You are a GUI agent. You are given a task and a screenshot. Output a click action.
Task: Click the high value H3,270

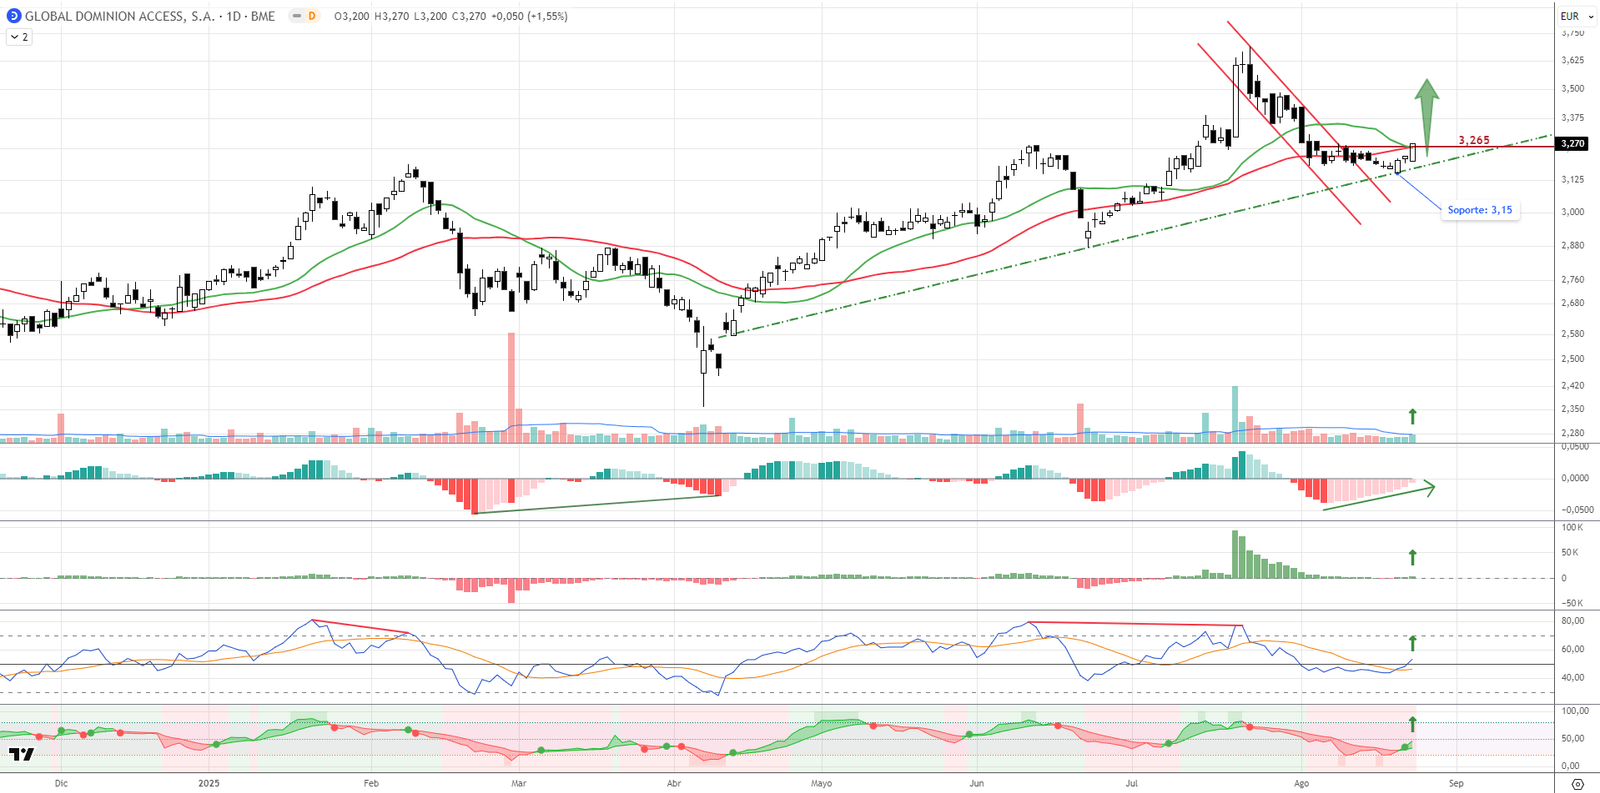[391, 16]
